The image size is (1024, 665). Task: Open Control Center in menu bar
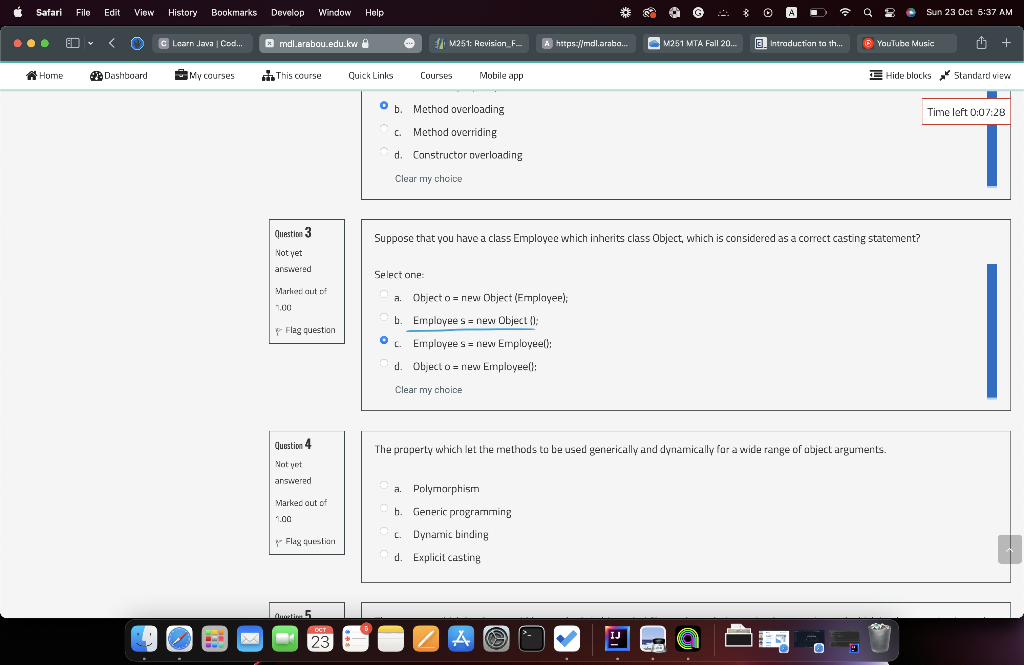point(889,12)
